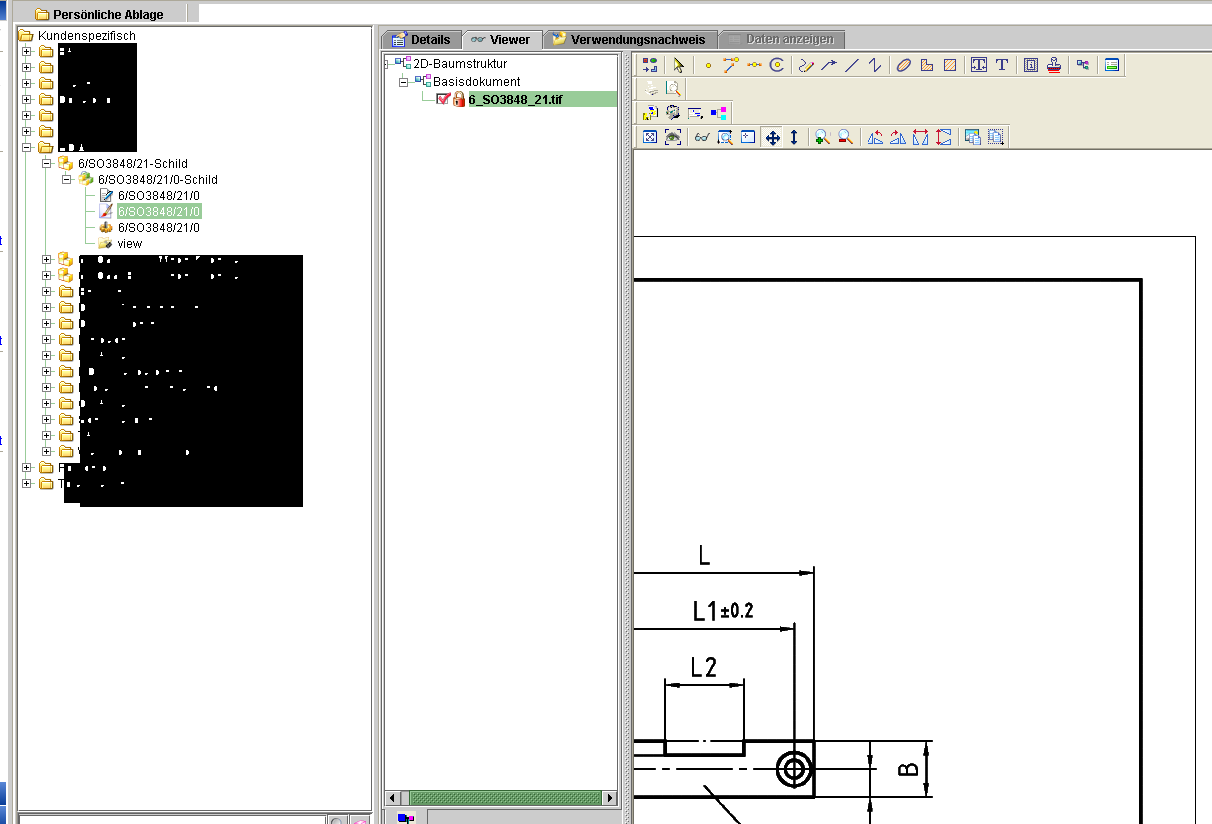Select the framed text box tool

[x=979, y=65]
